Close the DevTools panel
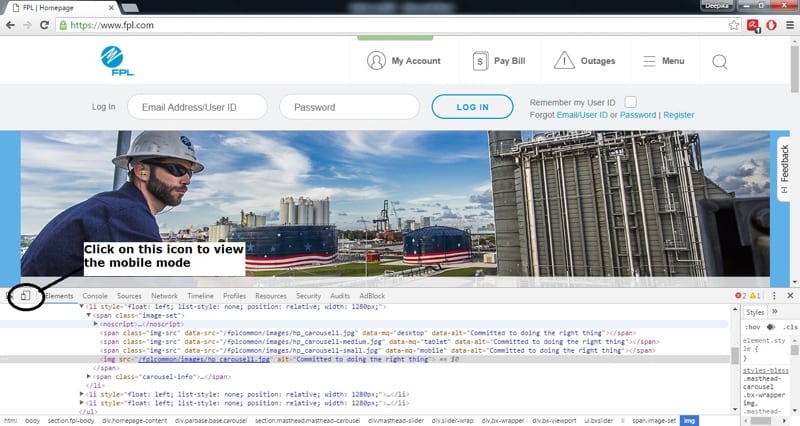The height and width of the screenshot is (426, 800). coord(789,296)
